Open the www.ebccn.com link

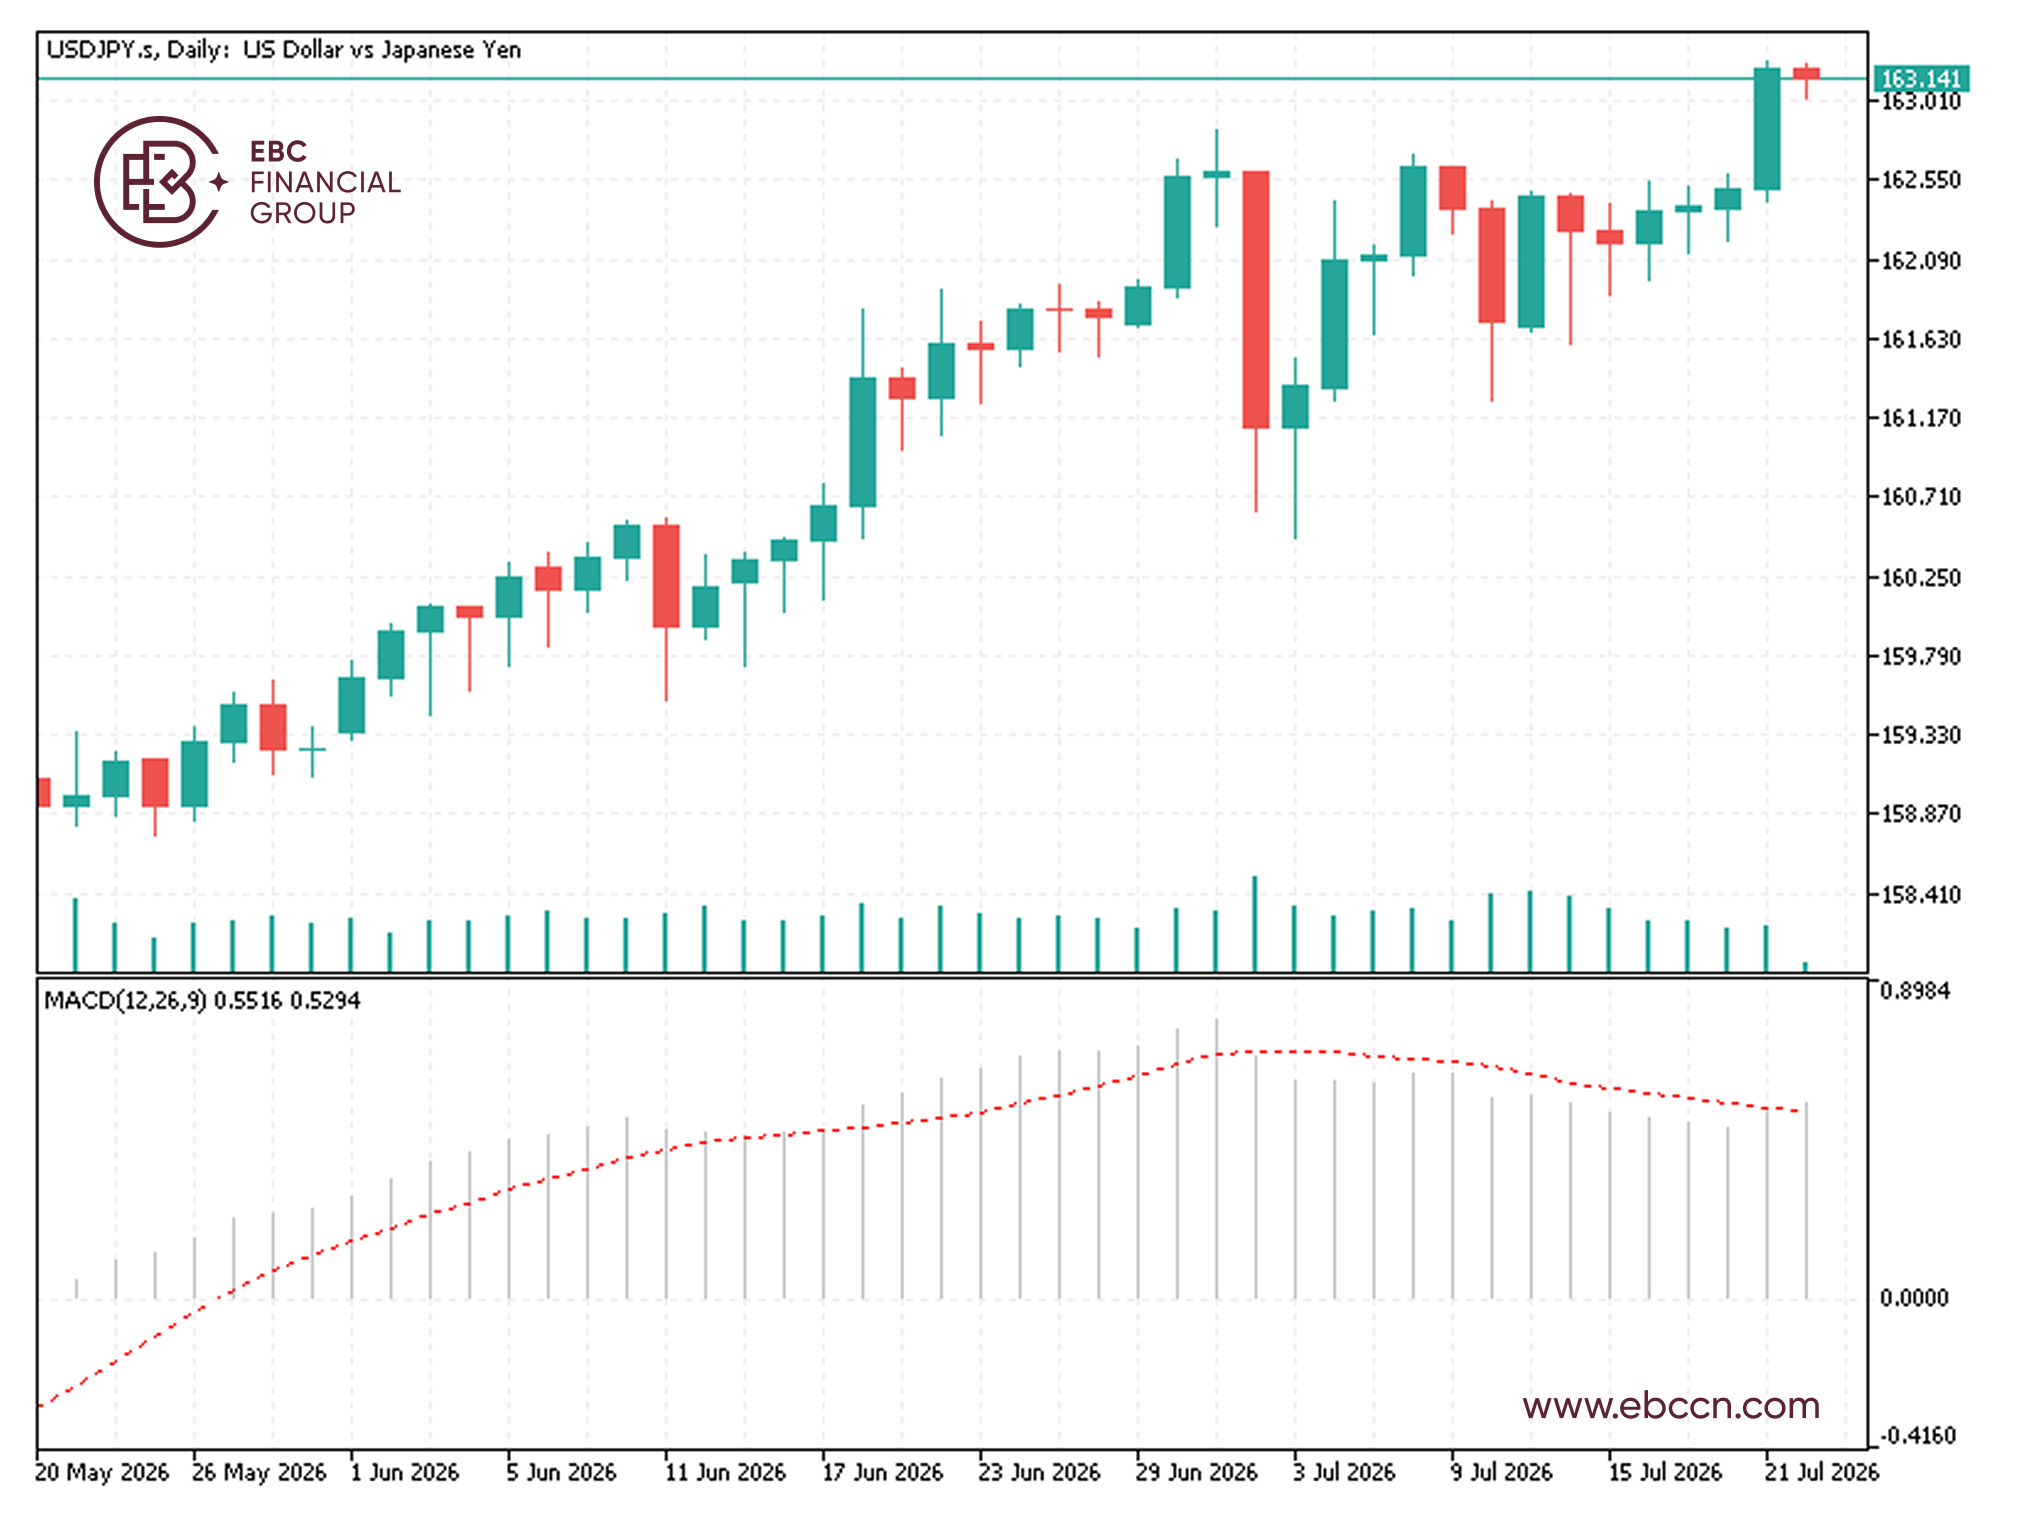(x=1670, y=1405)
